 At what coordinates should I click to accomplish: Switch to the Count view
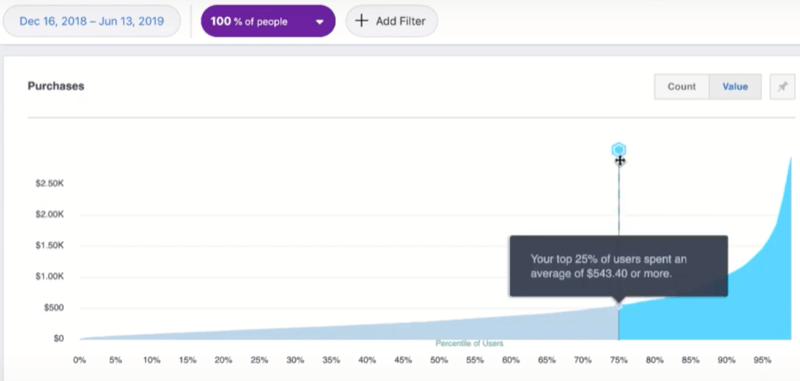(682, 87)
